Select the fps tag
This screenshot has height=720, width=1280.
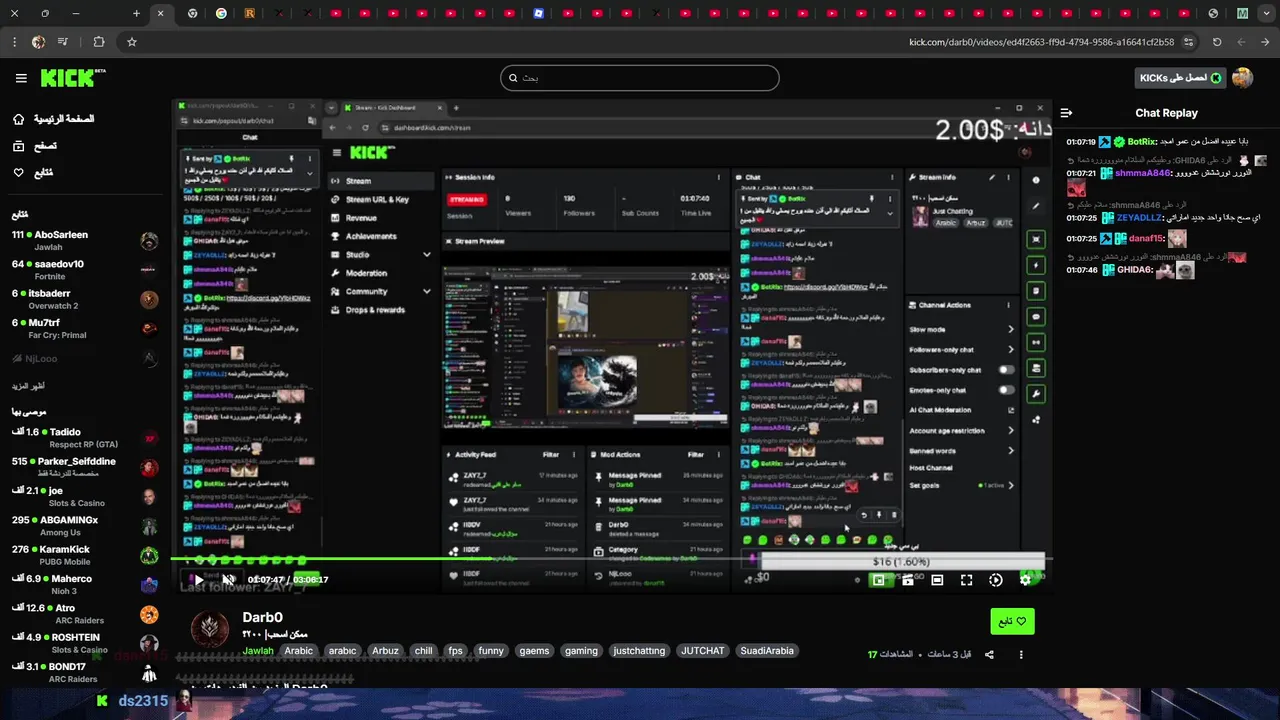(456, 651)
